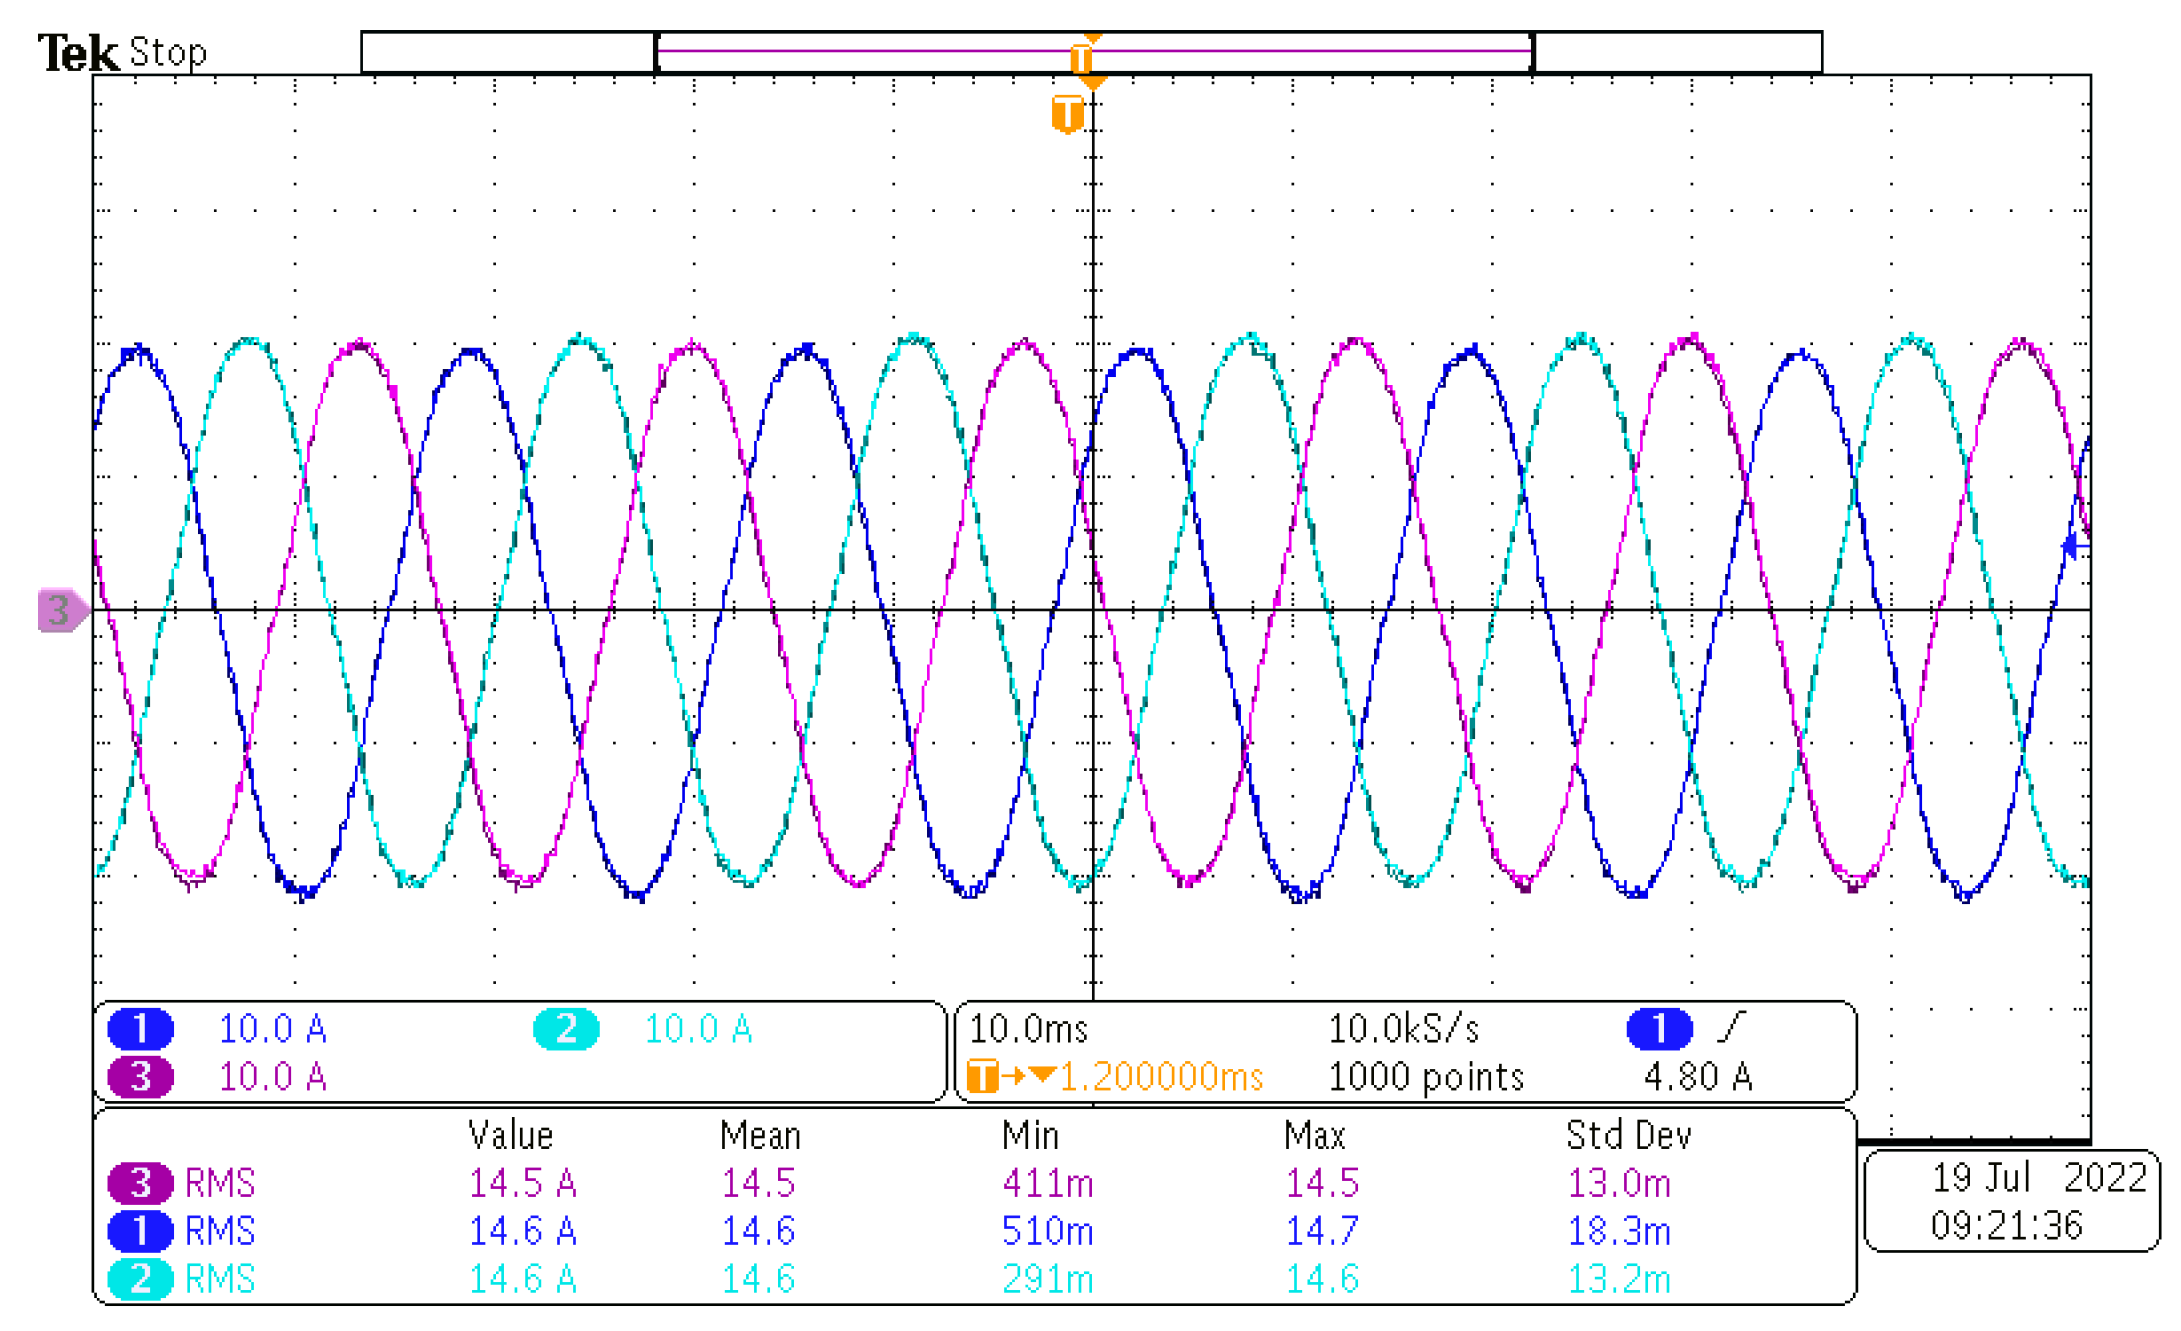This screenshot has height=1331, width=2181.
Task: Click the Std Dev column header
Action: pyautogui.click(x=1627, y=1135)
